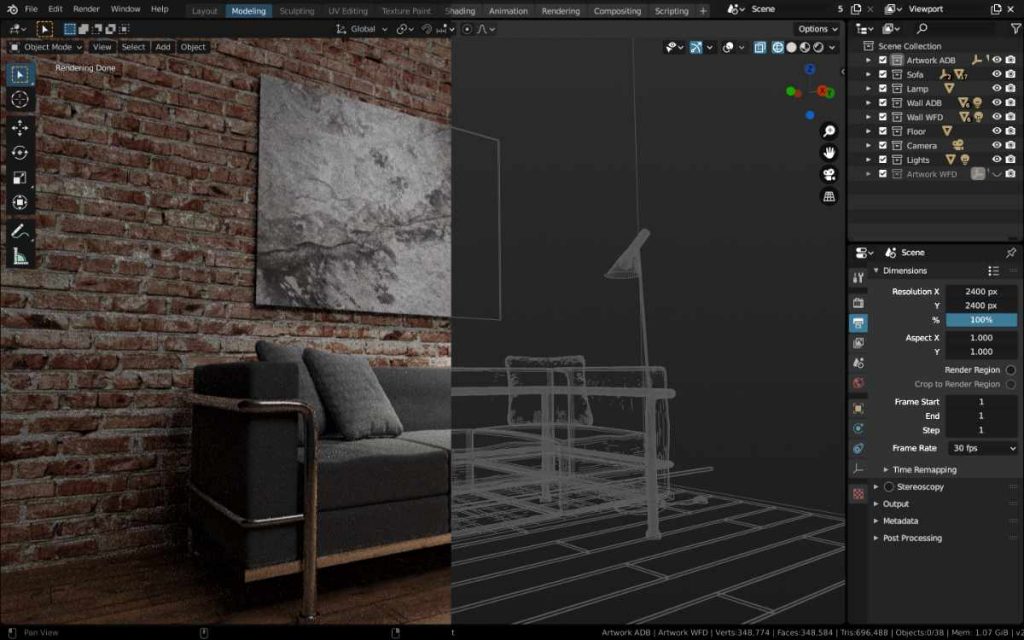Open the Frame Rate dropdown

[981, 448]
